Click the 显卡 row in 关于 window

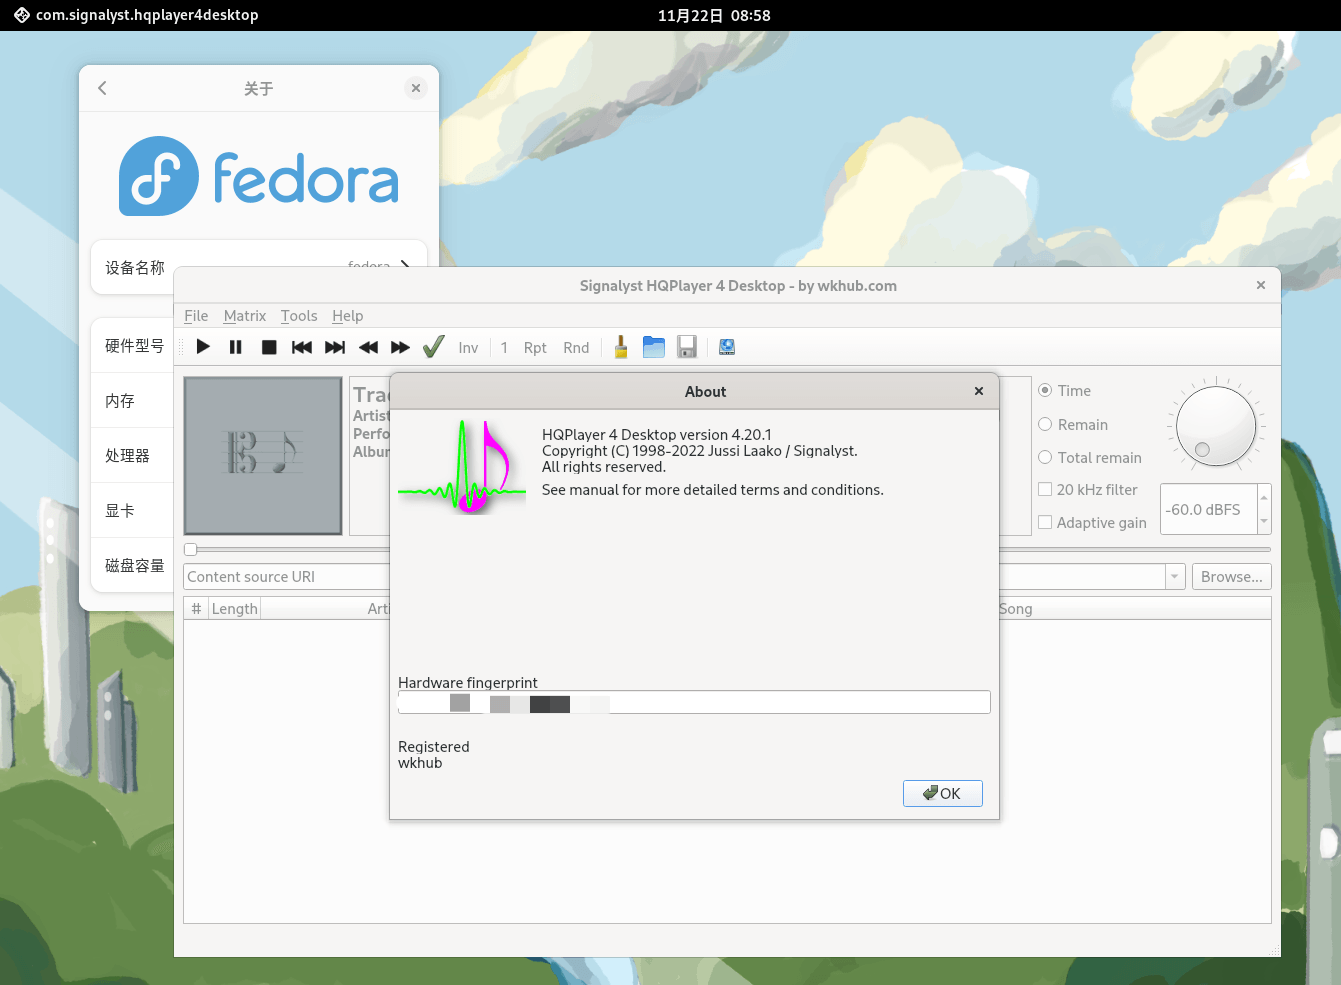(x=134, y=511)
